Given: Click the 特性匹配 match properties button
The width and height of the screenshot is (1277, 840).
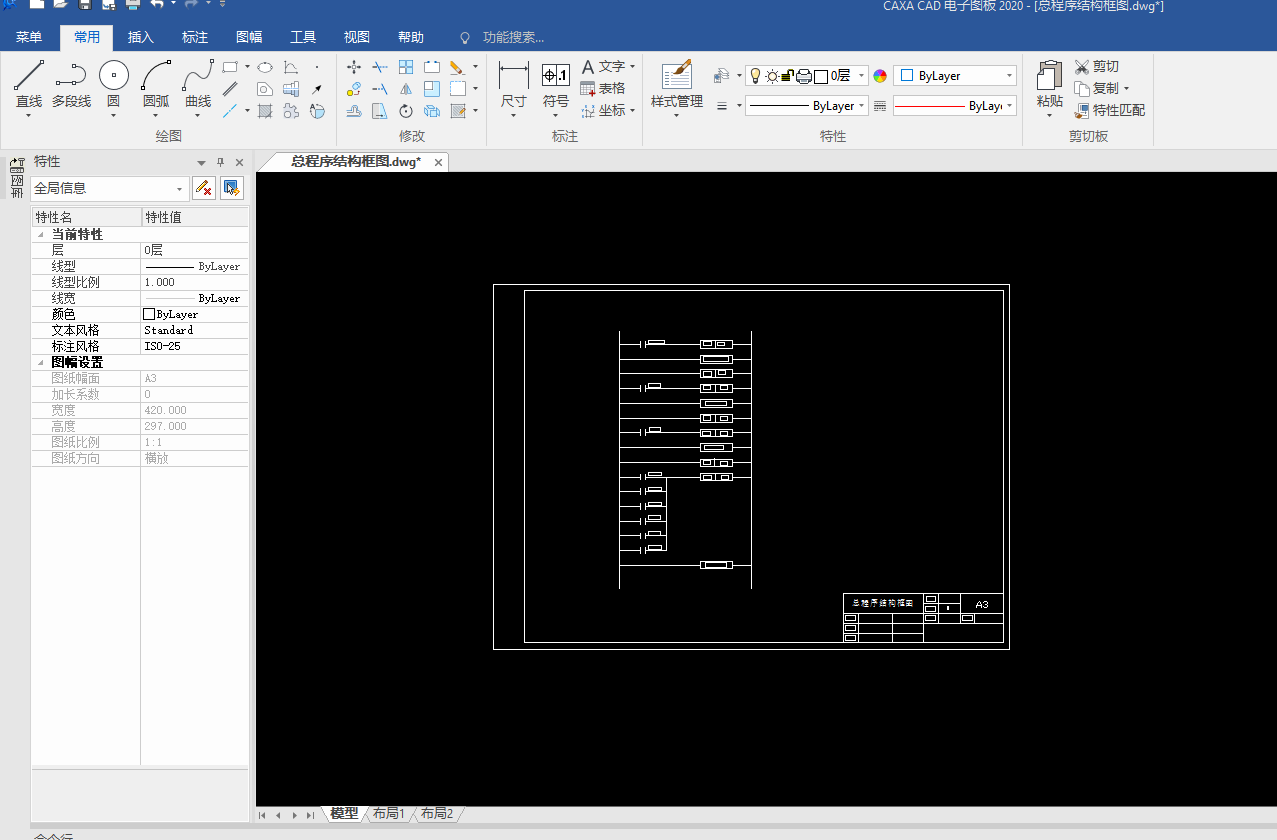Looking at the screenshot, I should tap(1110, 110).
